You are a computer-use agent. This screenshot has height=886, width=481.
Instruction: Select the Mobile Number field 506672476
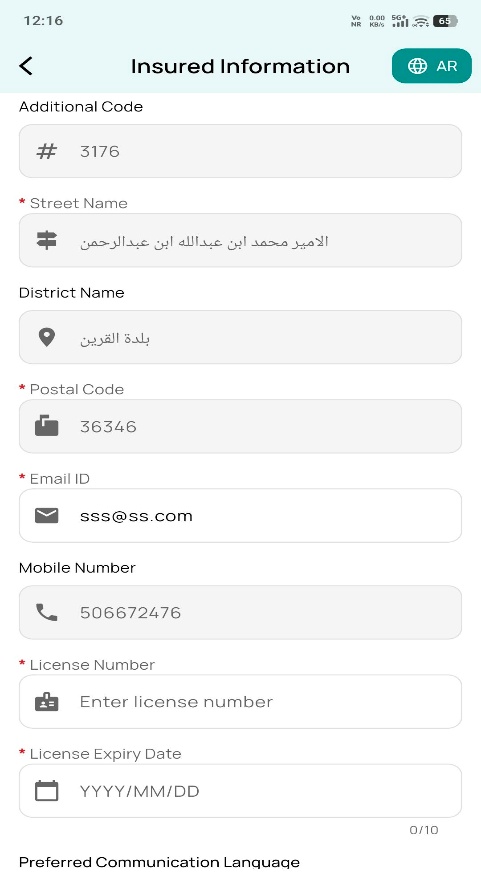240,613
